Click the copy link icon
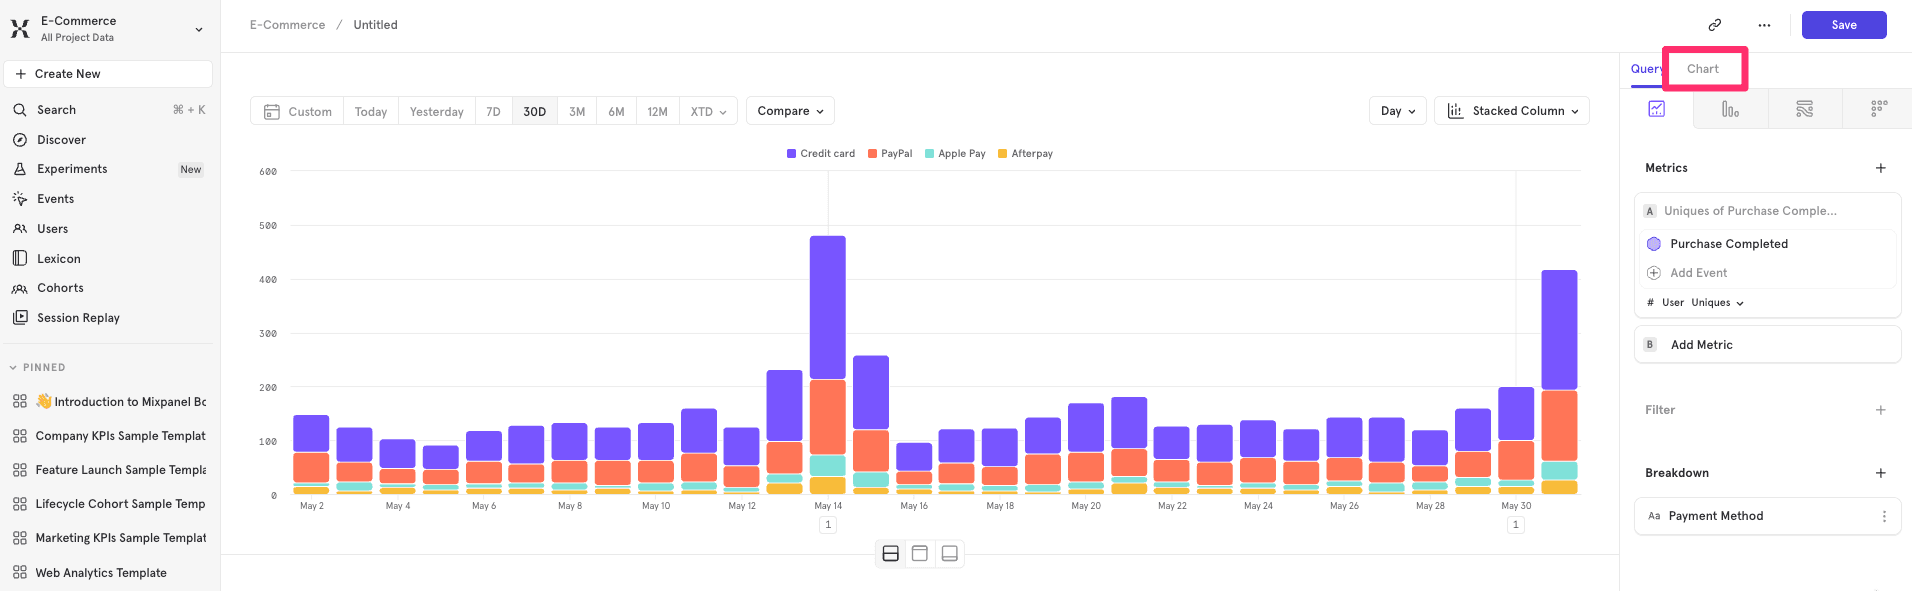This screenshot has width=1912, height=591. [1714, 25]
